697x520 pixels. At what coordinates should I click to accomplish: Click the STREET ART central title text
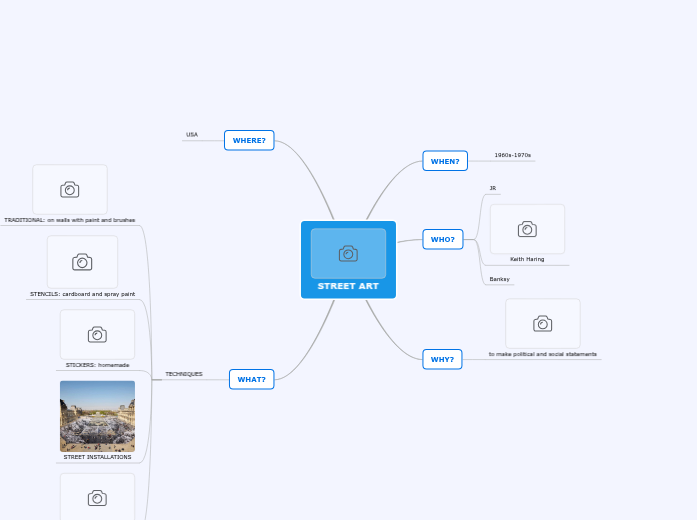pyautogui.click(x=348, y=286)
